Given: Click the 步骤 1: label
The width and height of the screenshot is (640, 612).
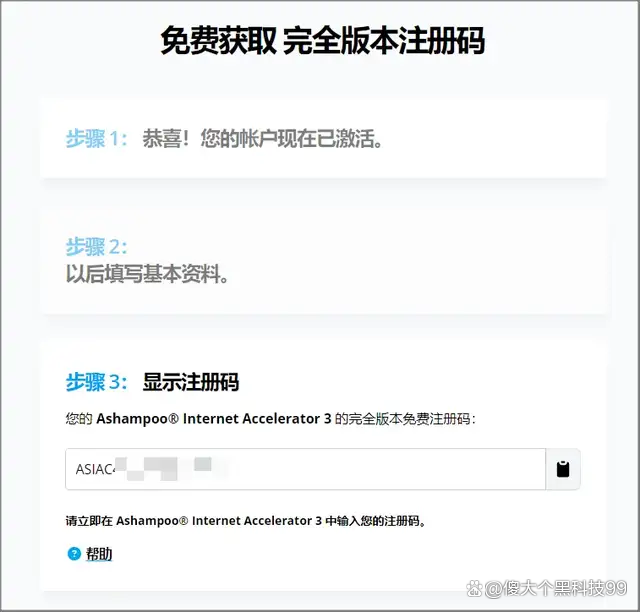Looking at the screenshot, I should (96, 139).
